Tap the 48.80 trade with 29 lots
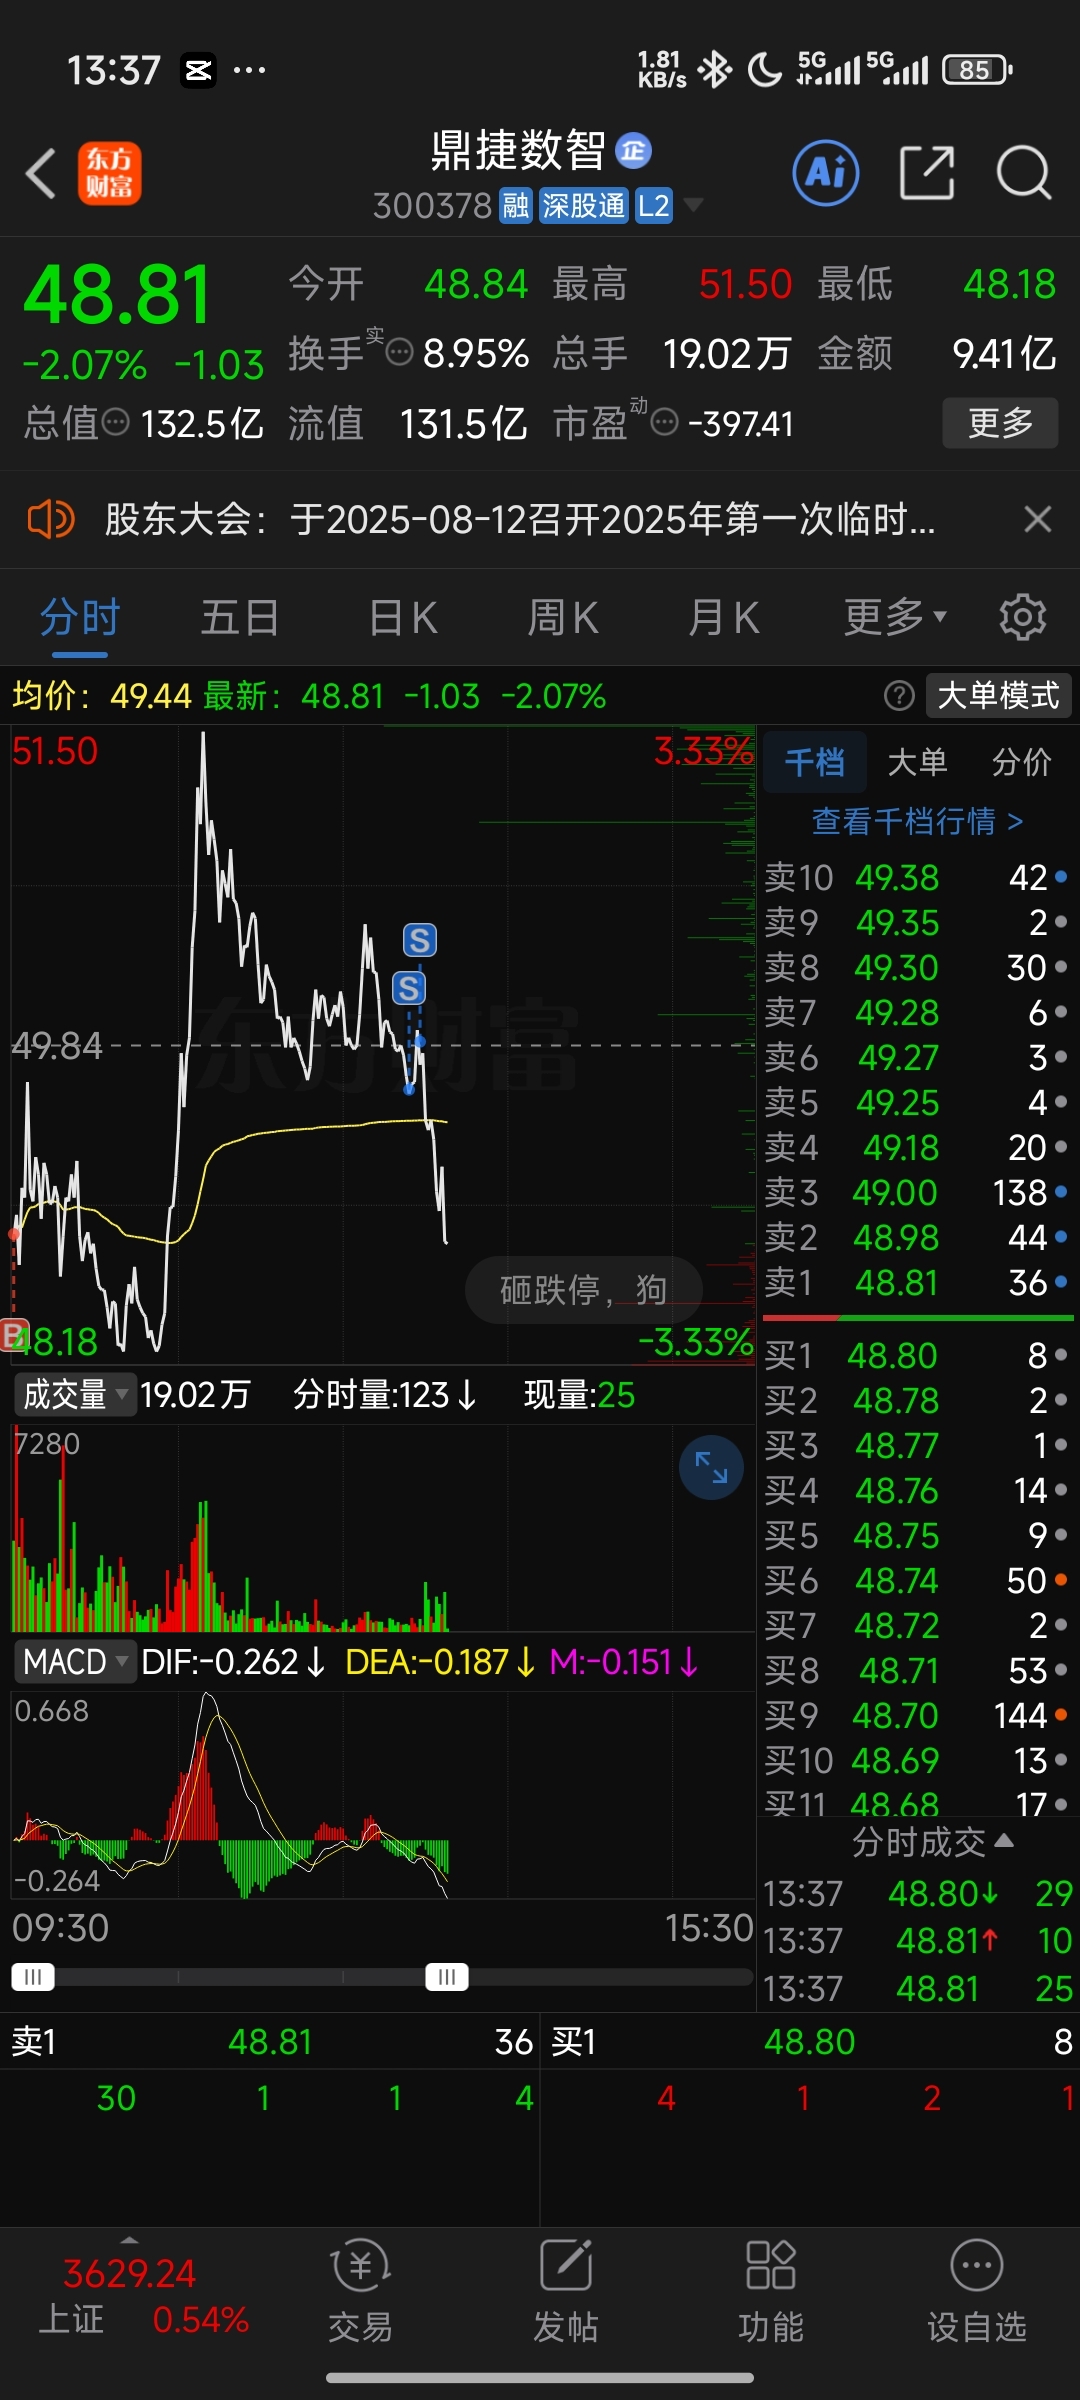Viewport: 1080px width, 2400px height. [x=917, y=1894]
